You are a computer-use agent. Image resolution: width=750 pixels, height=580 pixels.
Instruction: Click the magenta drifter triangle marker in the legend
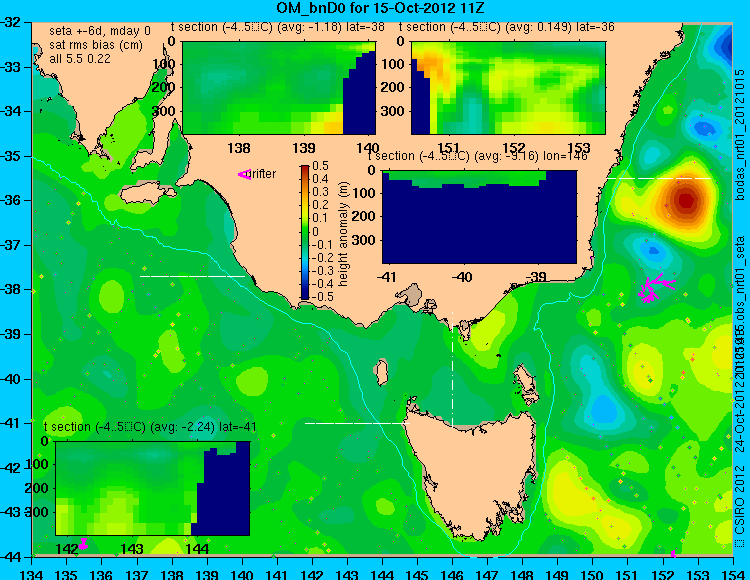click(x=244, y=175)
